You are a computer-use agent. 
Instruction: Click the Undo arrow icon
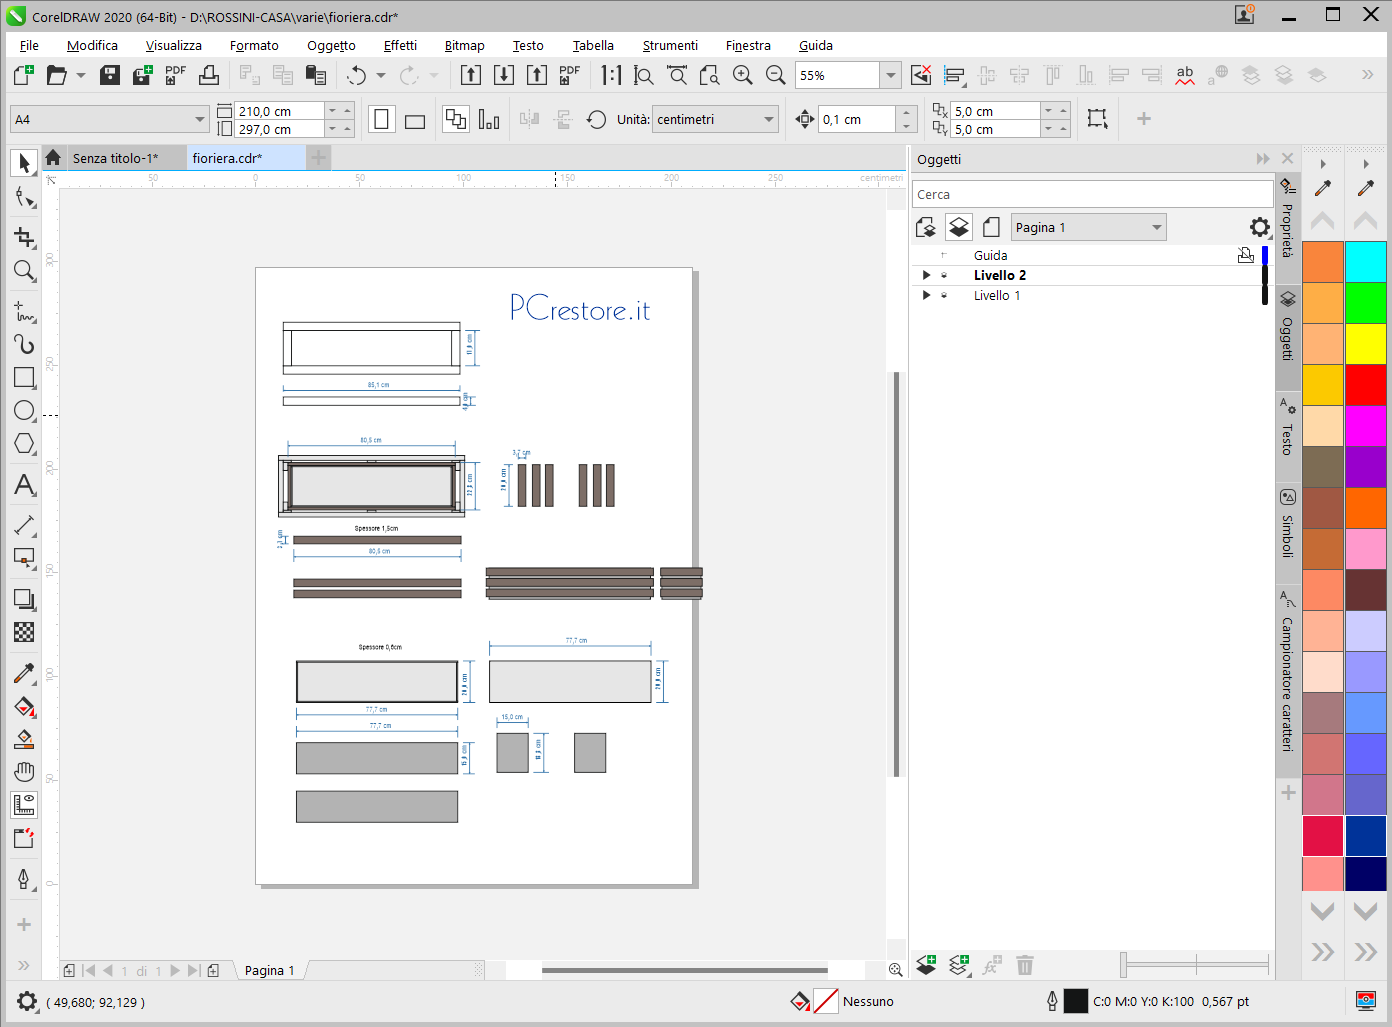coord(357,75)
